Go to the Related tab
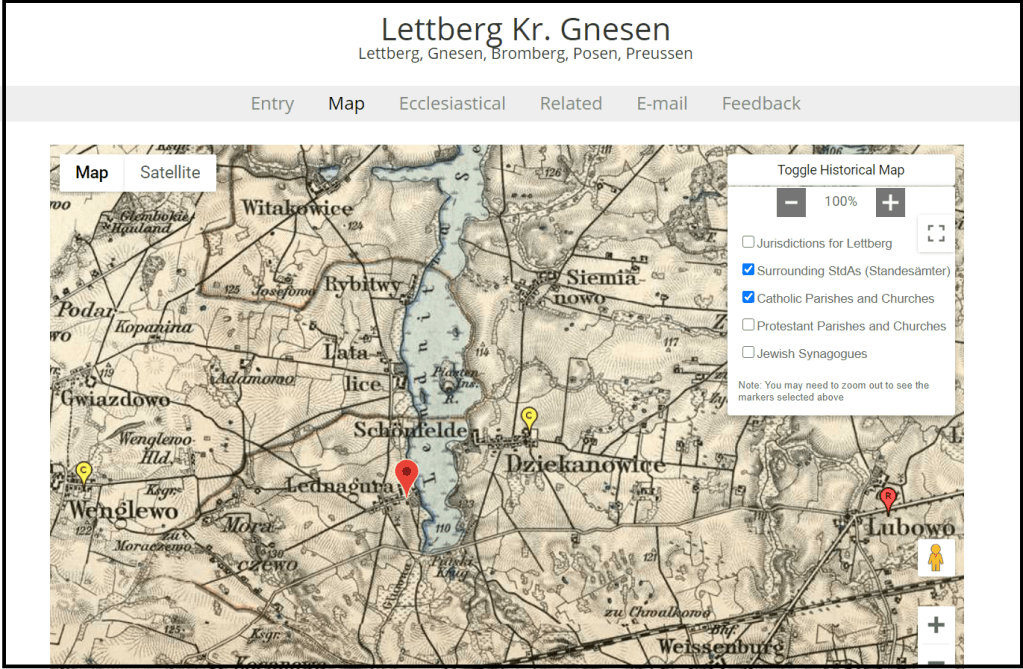 571,104
